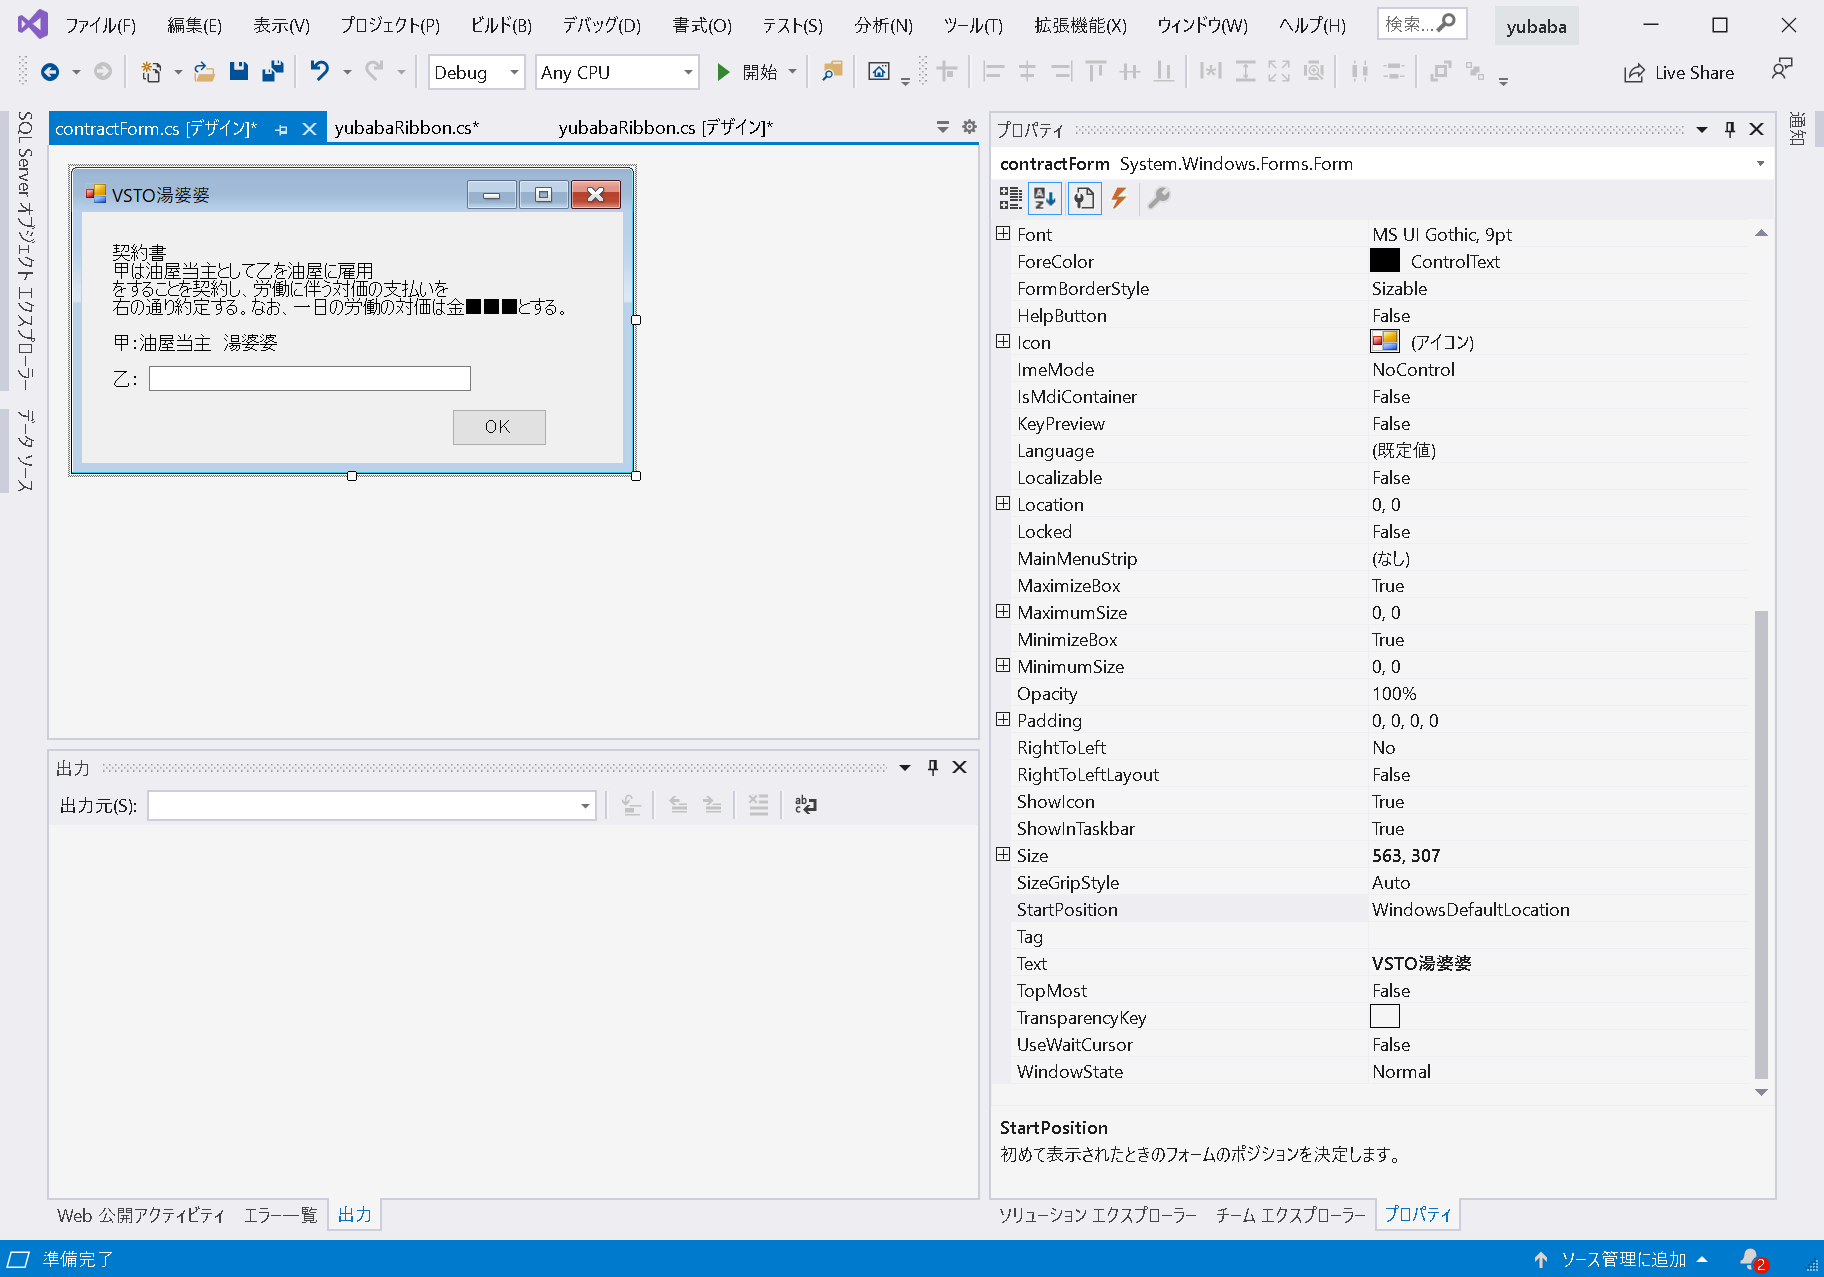Open Property Pages wrench icon

click(1159, 198)
